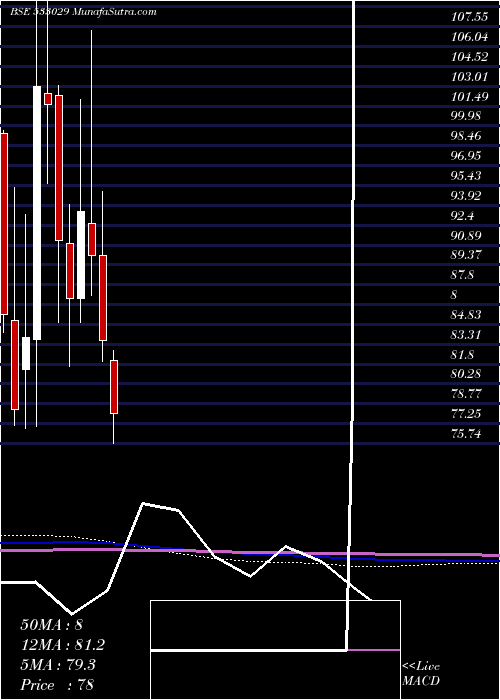The image size is (500, 700).
Task: Select the 78.77 price axis label
Action: pyautogui.click(x=466, y=394)
